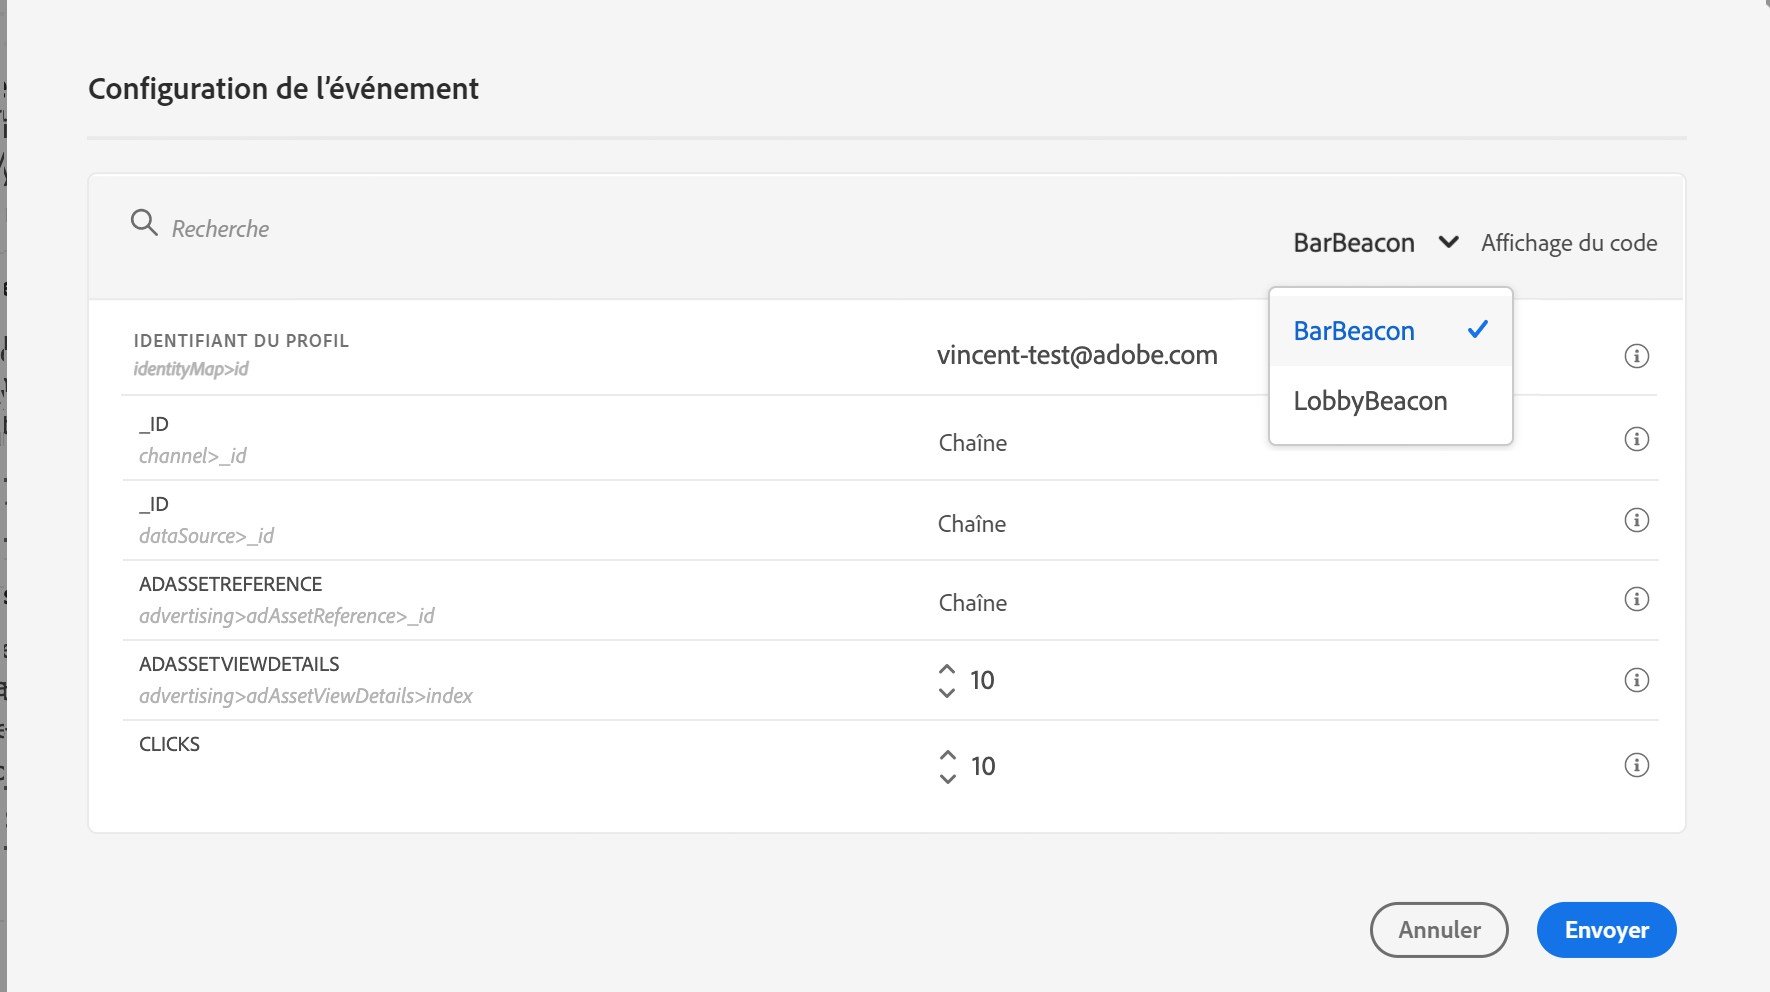This screenshot has height=992, width=1770.
Task: Click the Chaîne field for channel>_id
Action: pyautogui.click(x=973, y=443)
